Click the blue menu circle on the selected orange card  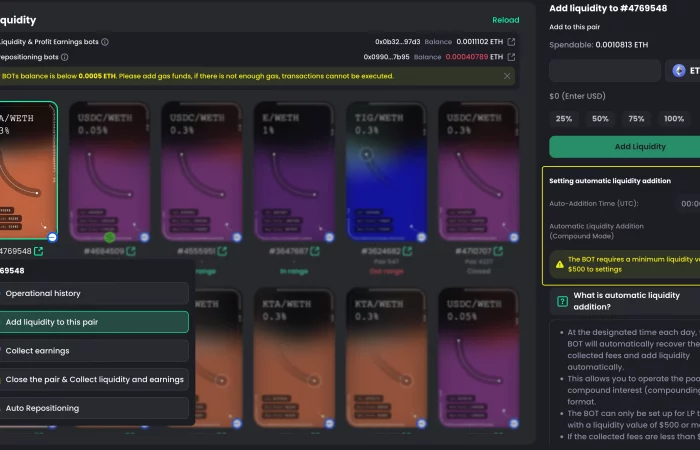(52, 238)
